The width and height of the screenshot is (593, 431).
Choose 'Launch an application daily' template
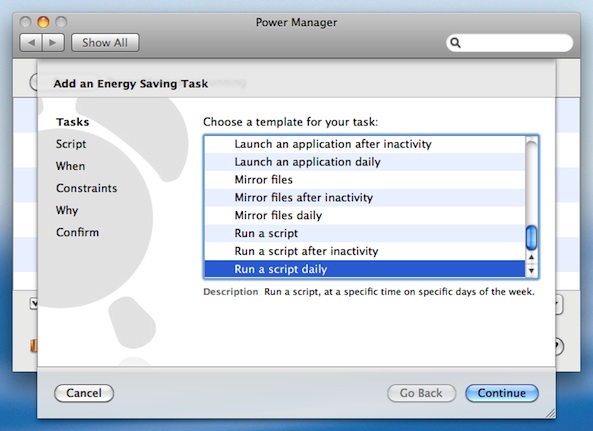(x=365, y=162)
